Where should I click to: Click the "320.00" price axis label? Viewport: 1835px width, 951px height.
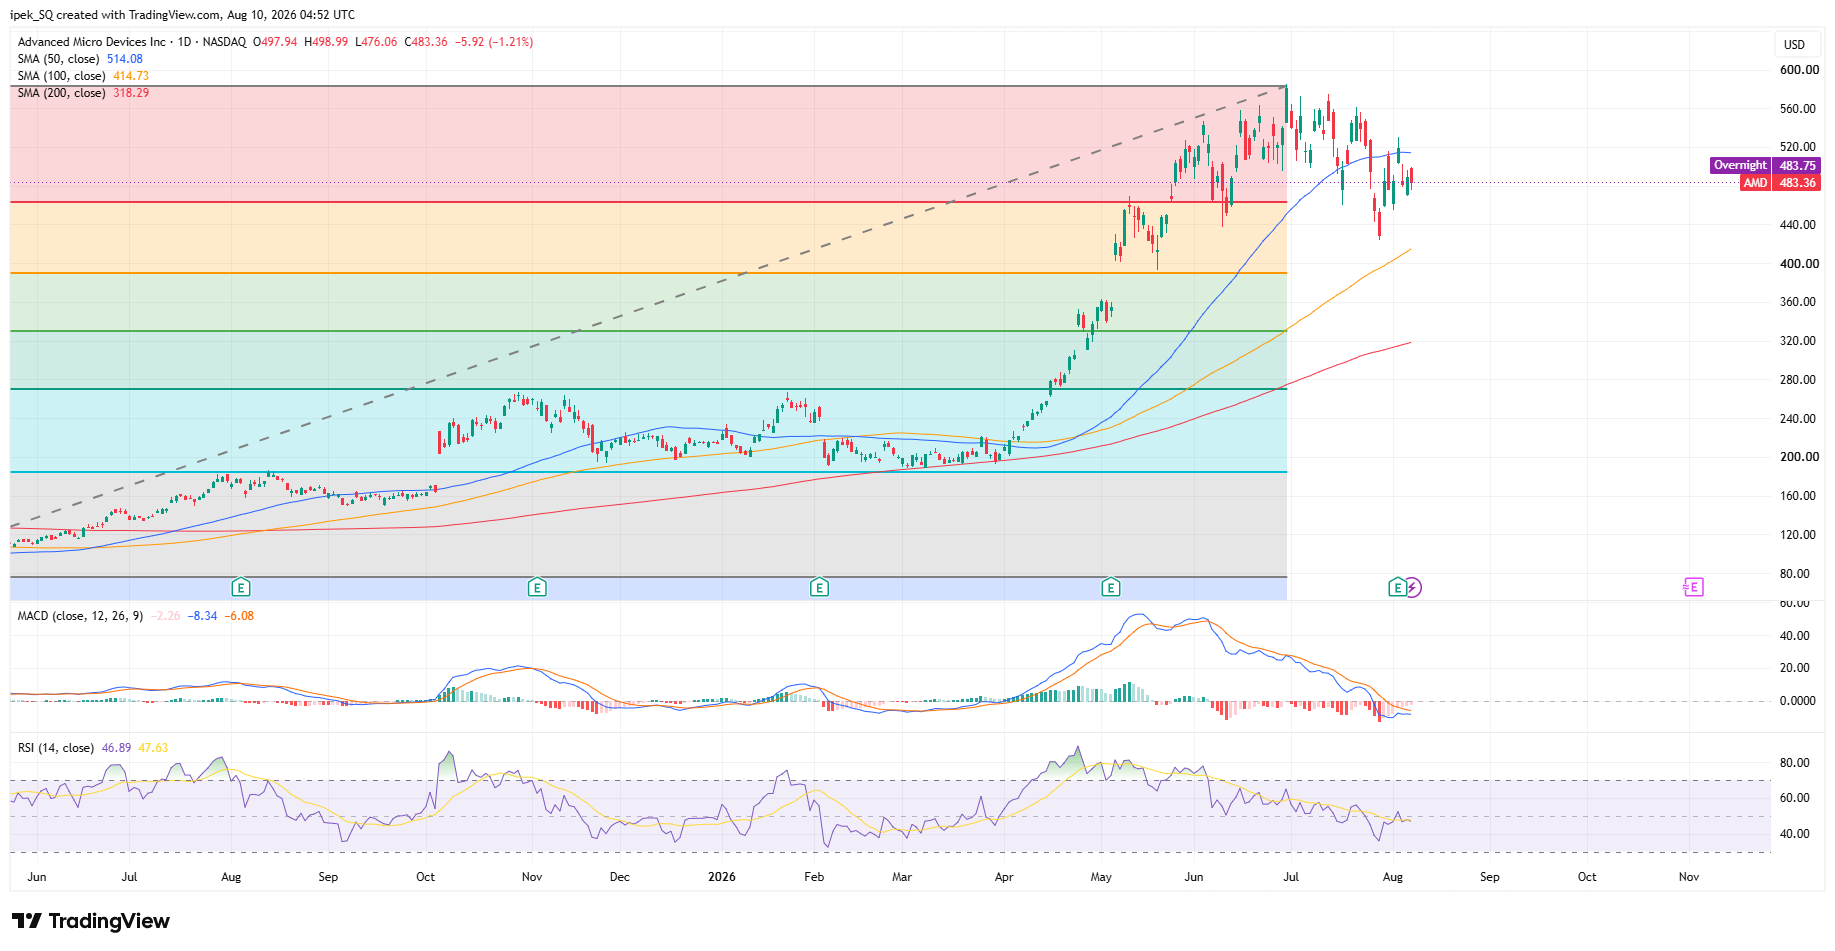point(1799,341)
